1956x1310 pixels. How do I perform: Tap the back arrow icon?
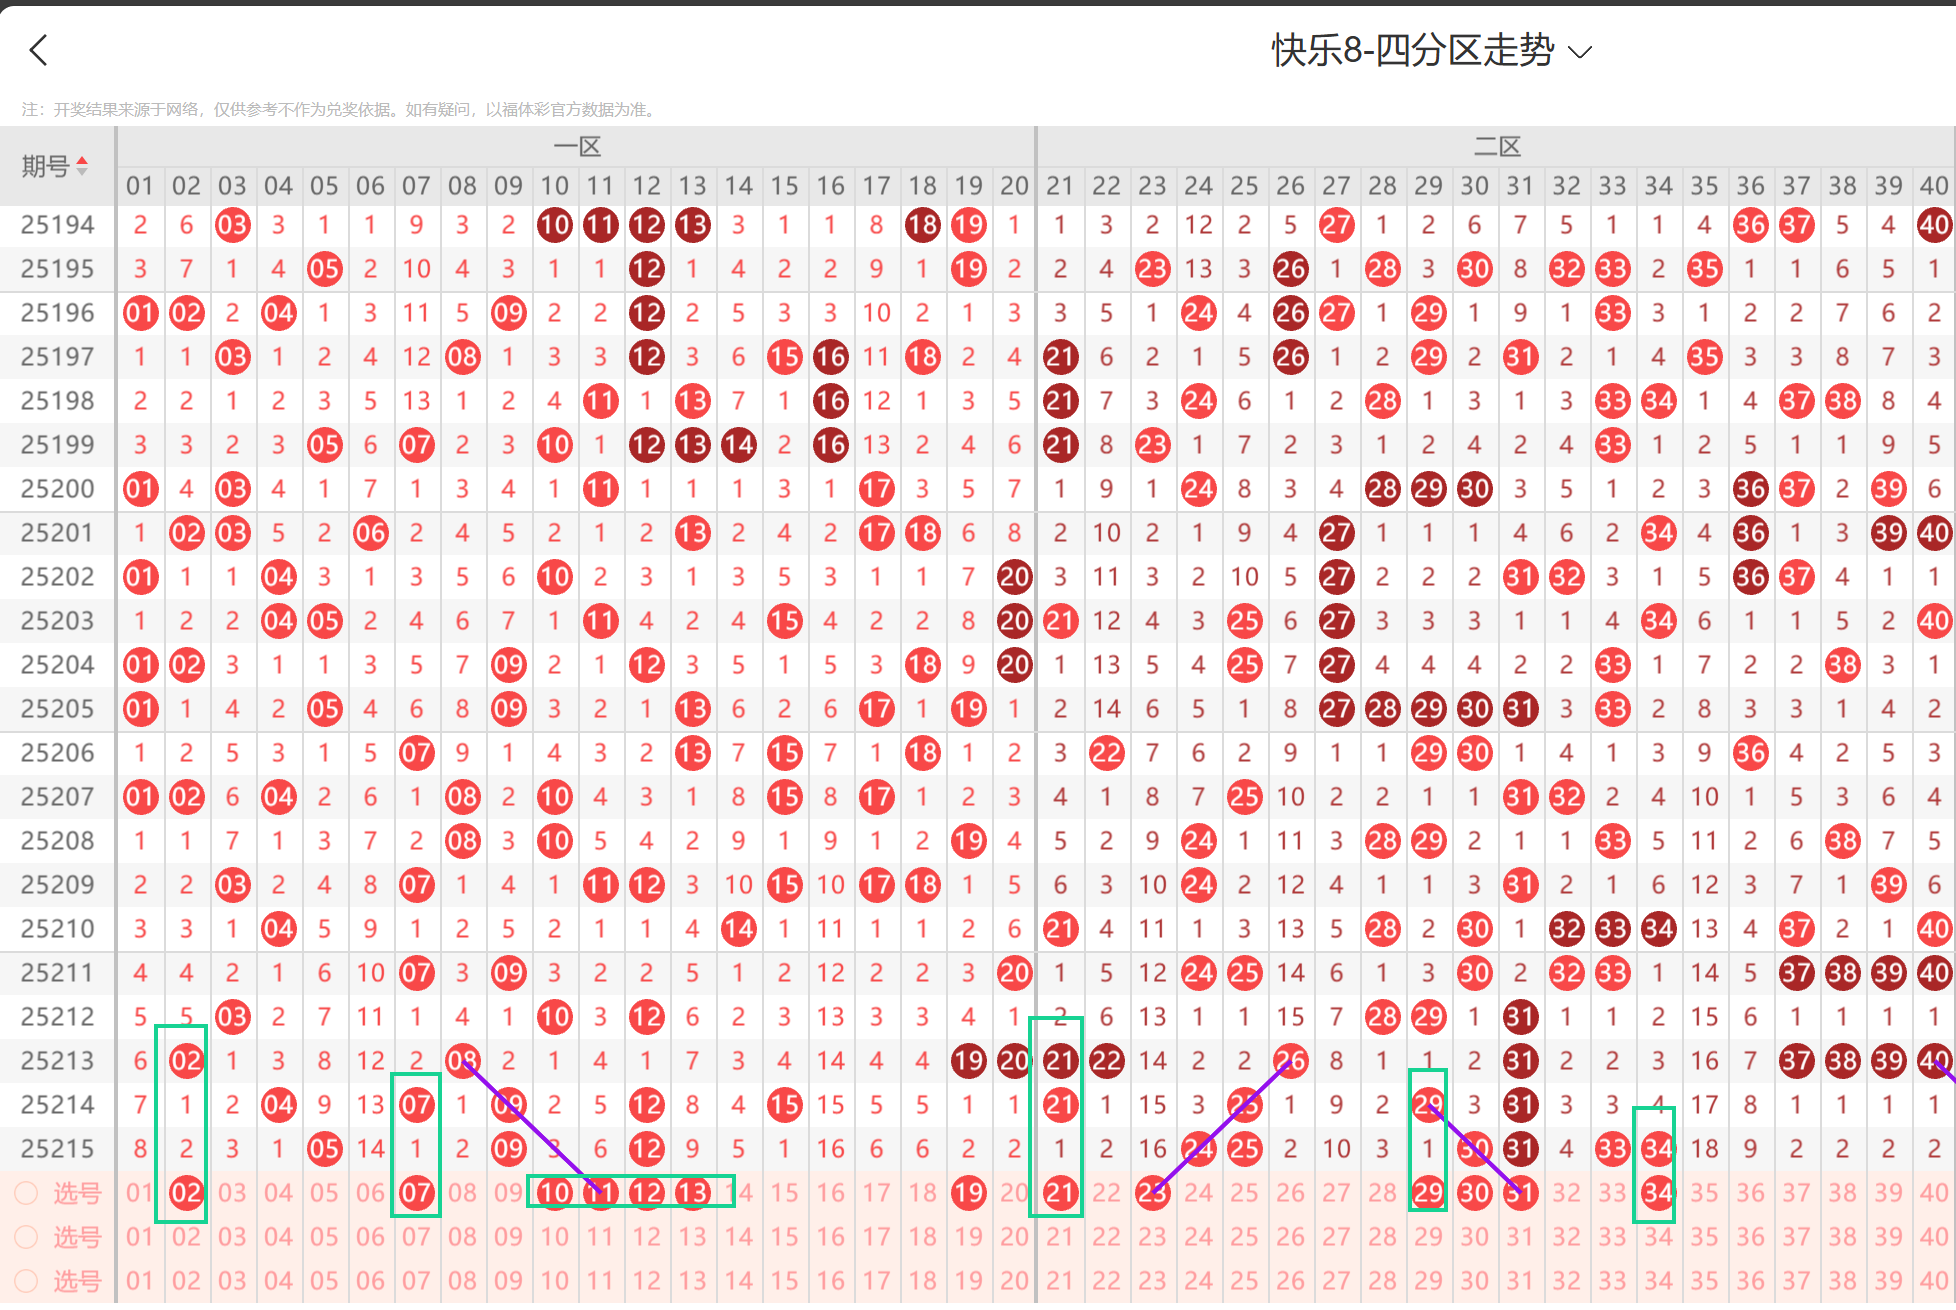[x=39, y=50]
